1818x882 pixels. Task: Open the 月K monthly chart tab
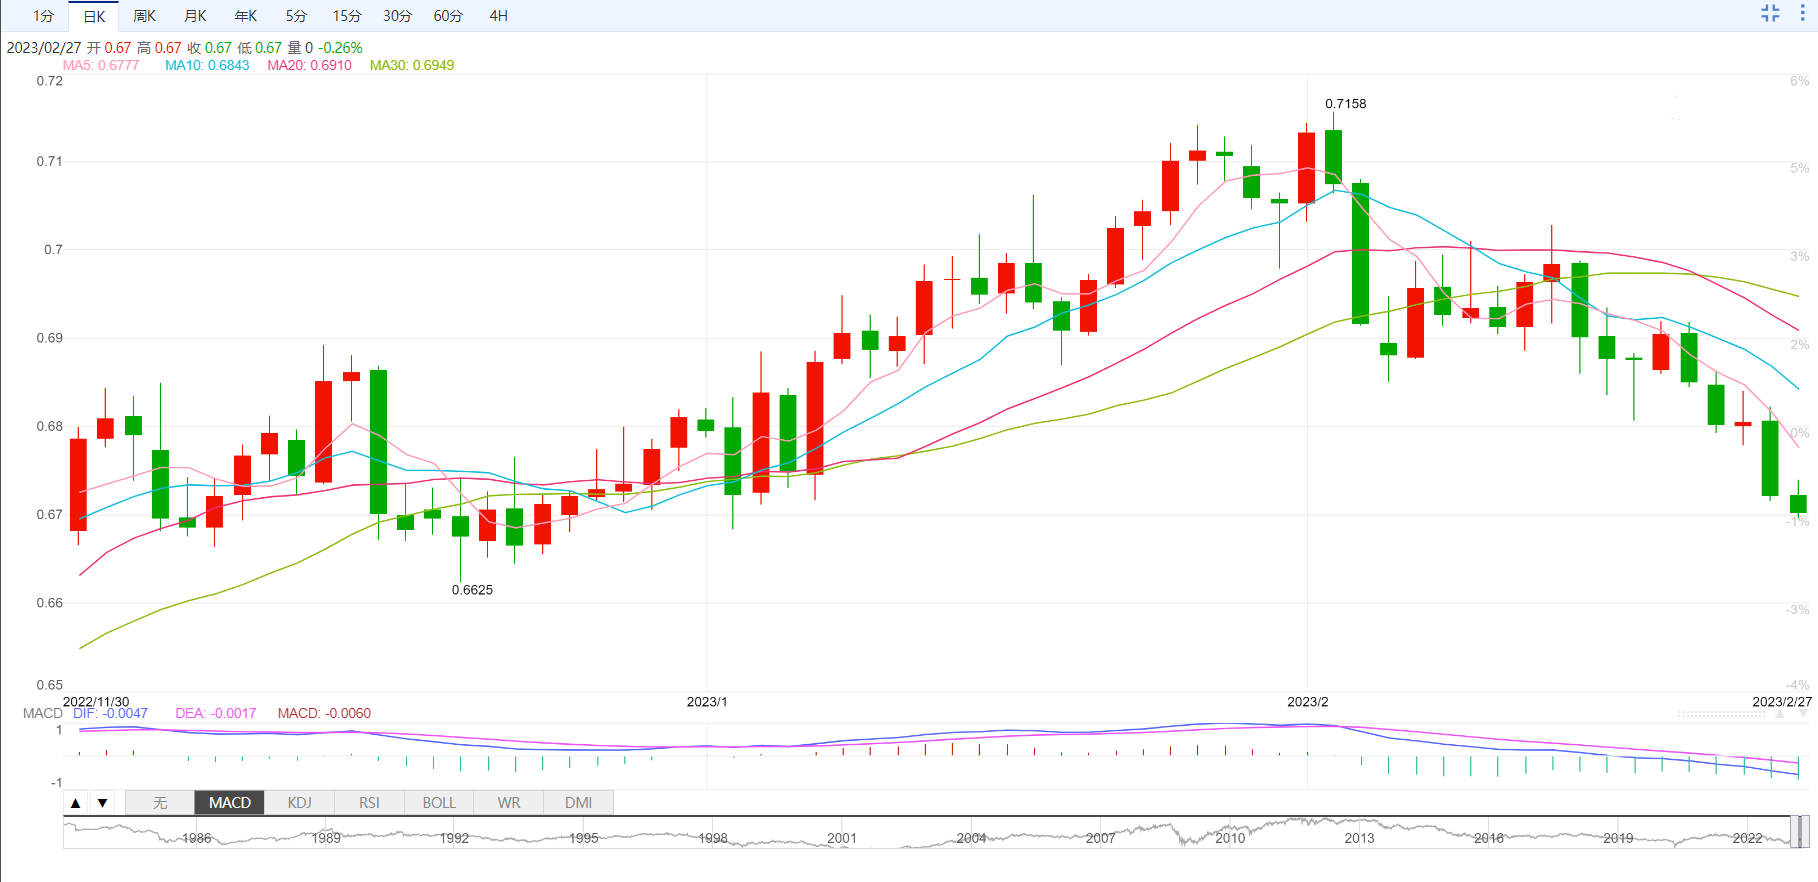pyautogui.click(x=195, y=16)
